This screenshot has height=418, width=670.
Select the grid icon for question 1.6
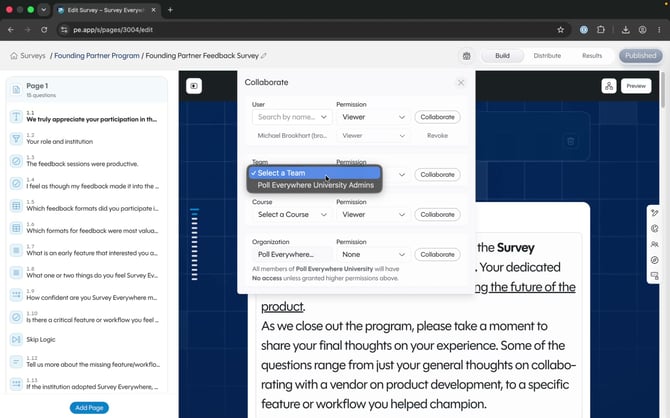coord(16,228)
